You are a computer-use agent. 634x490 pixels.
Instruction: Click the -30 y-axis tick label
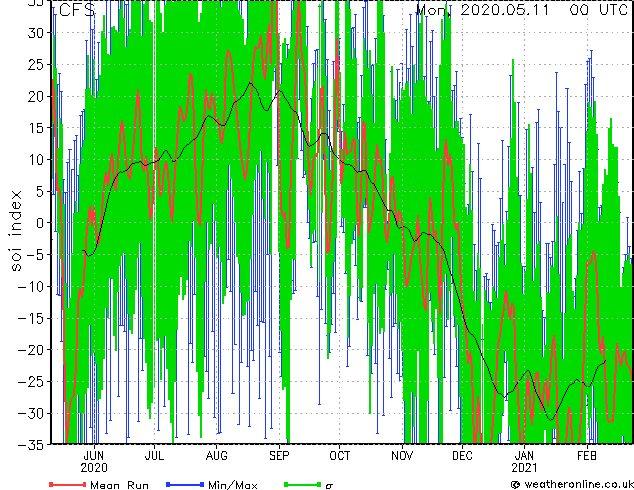31,413
